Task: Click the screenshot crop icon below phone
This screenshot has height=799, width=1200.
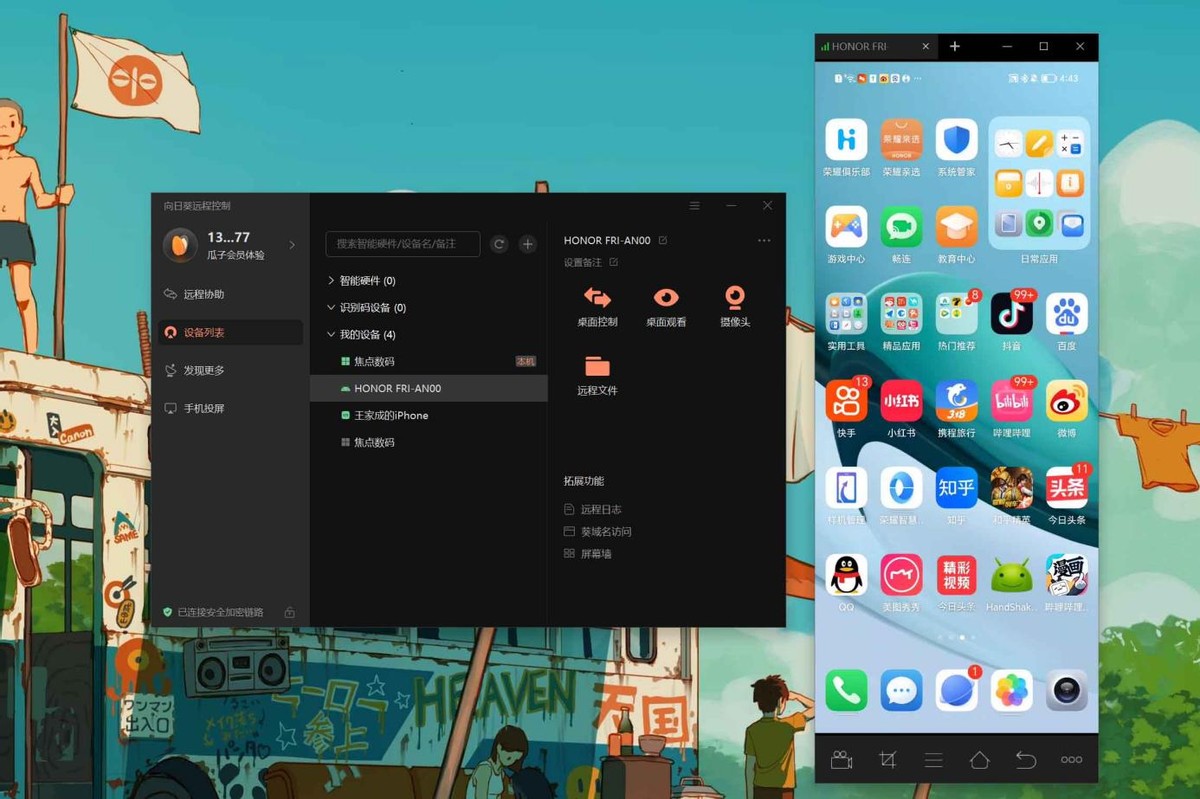Action: pos(887,760)
